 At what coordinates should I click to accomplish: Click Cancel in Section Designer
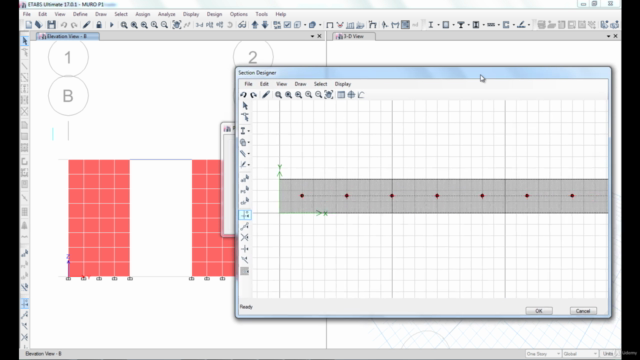click(x=583, y=311)
